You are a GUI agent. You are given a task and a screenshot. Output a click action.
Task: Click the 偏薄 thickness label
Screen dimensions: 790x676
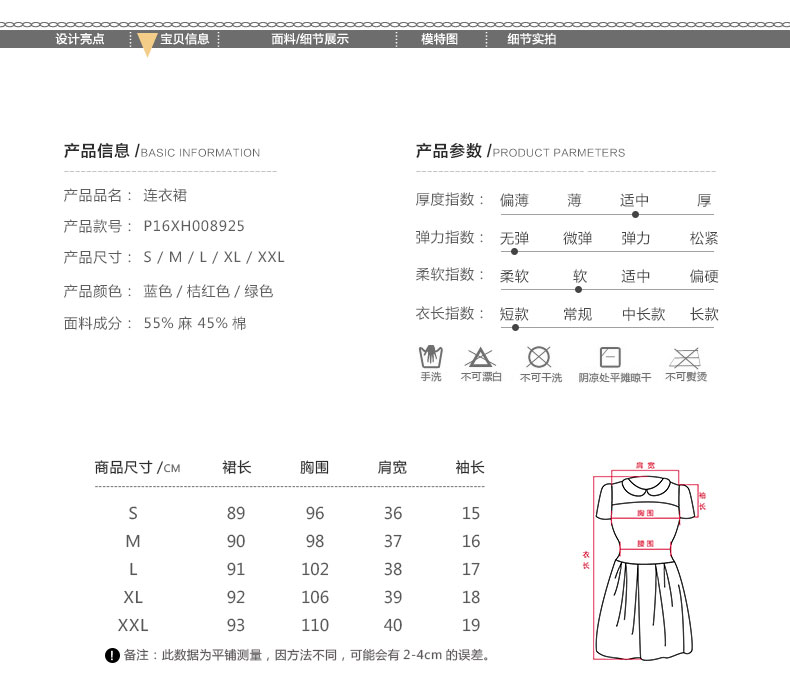[x=514, y=200]
